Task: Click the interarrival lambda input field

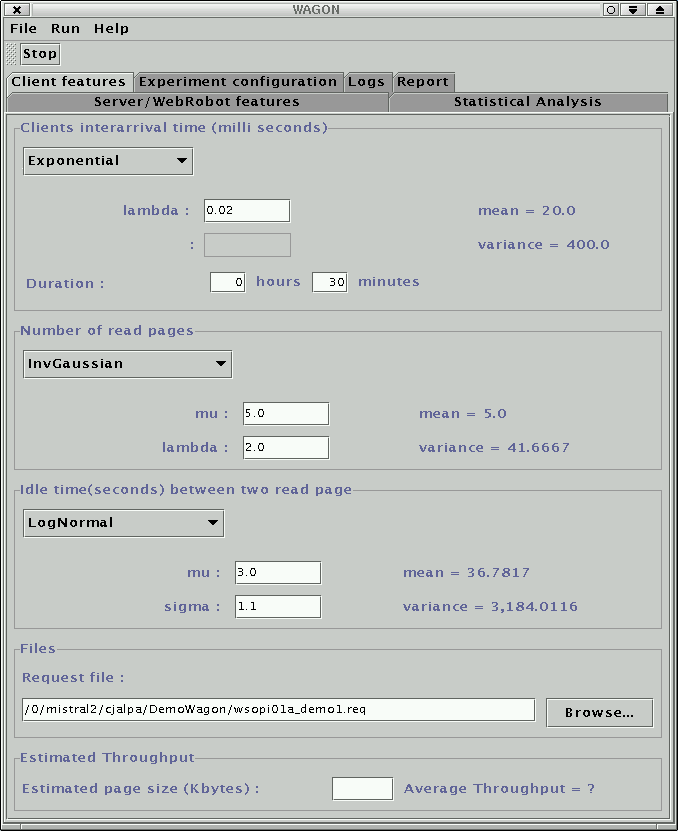Action: click(x=246, y=211)
